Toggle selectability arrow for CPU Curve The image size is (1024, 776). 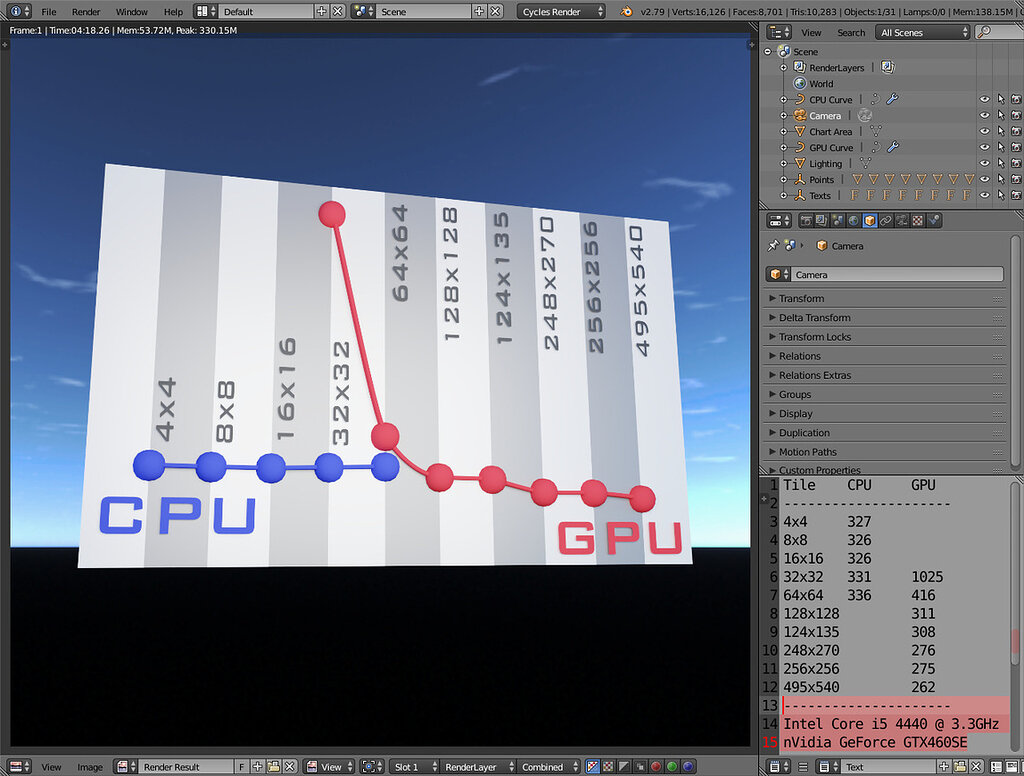coord(1000,99)
